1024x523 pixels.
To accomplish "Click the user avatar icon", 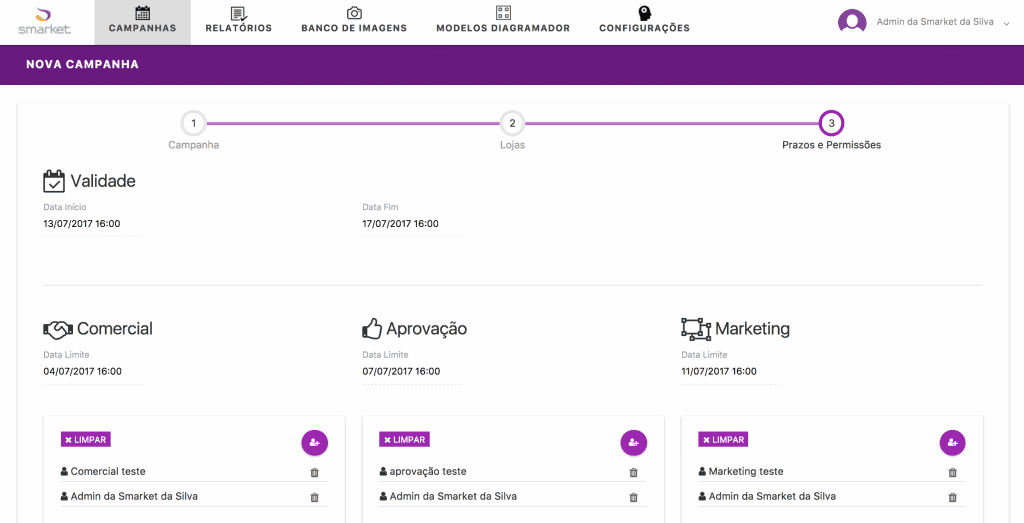I will coord(852,22).
